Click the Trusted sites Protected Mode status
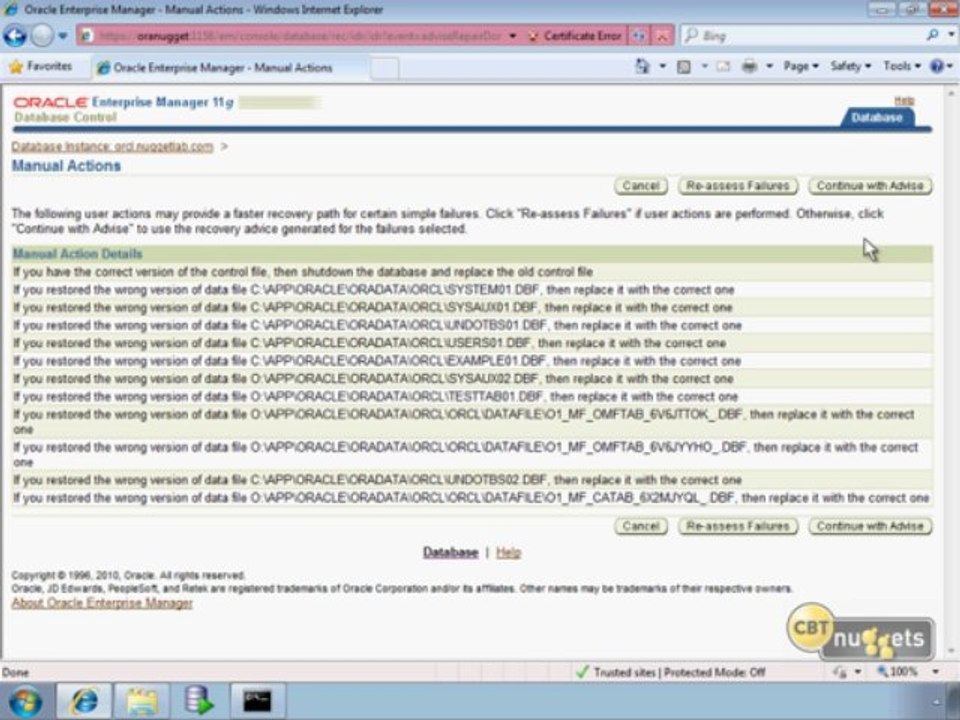The width and height of the screenshot is (960, 720). 672,672
